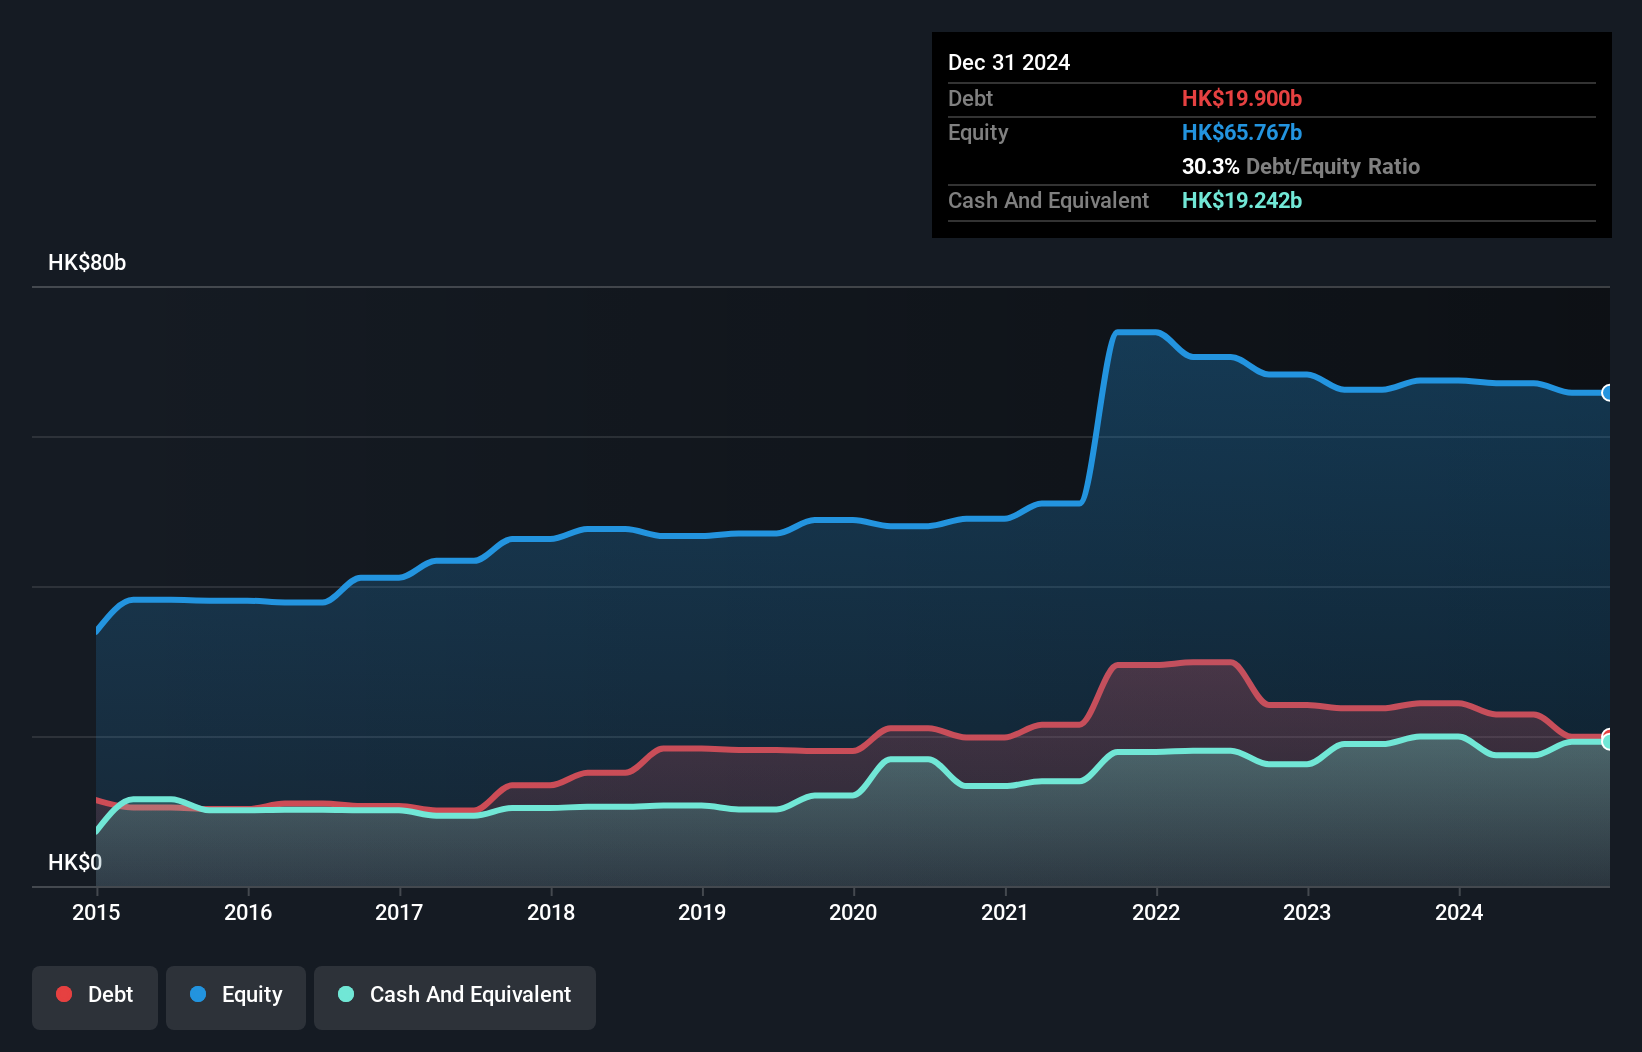Click the 2024 x-axis label
This screenshot has height=1052, width=1642.
click(x=1459, y=912)
